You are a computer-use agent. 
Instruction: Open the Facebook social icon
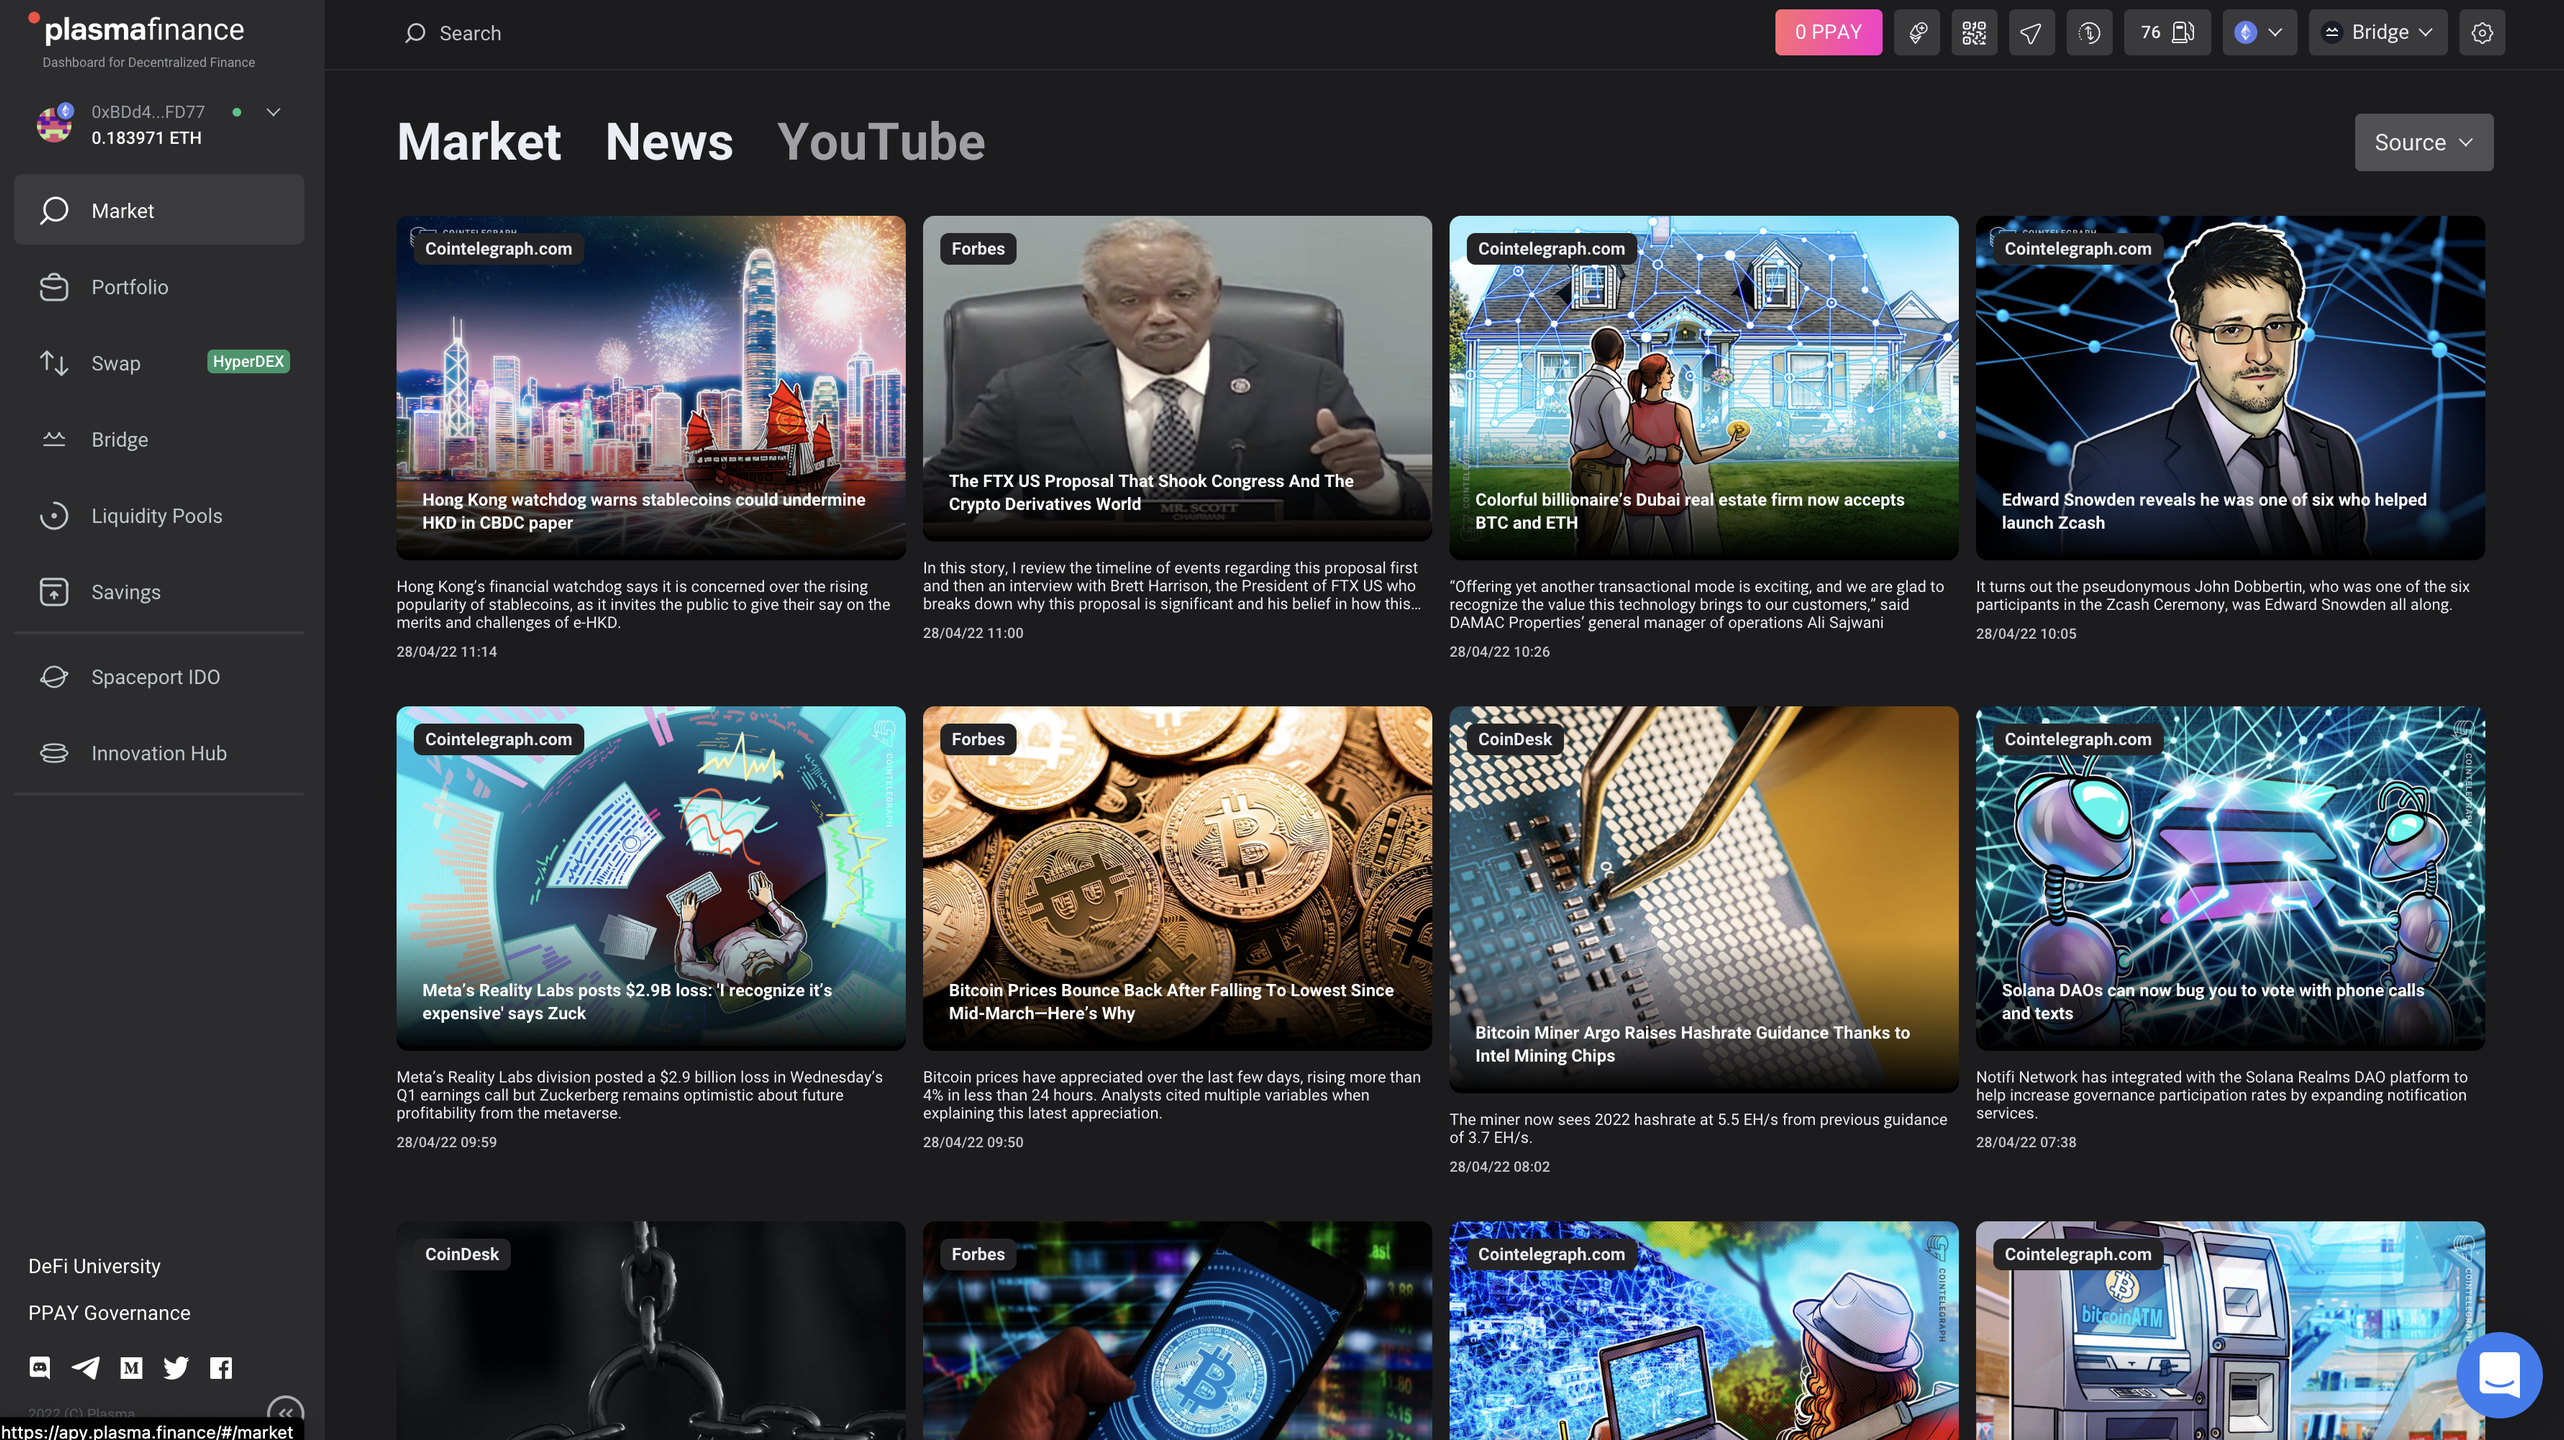221,1367
